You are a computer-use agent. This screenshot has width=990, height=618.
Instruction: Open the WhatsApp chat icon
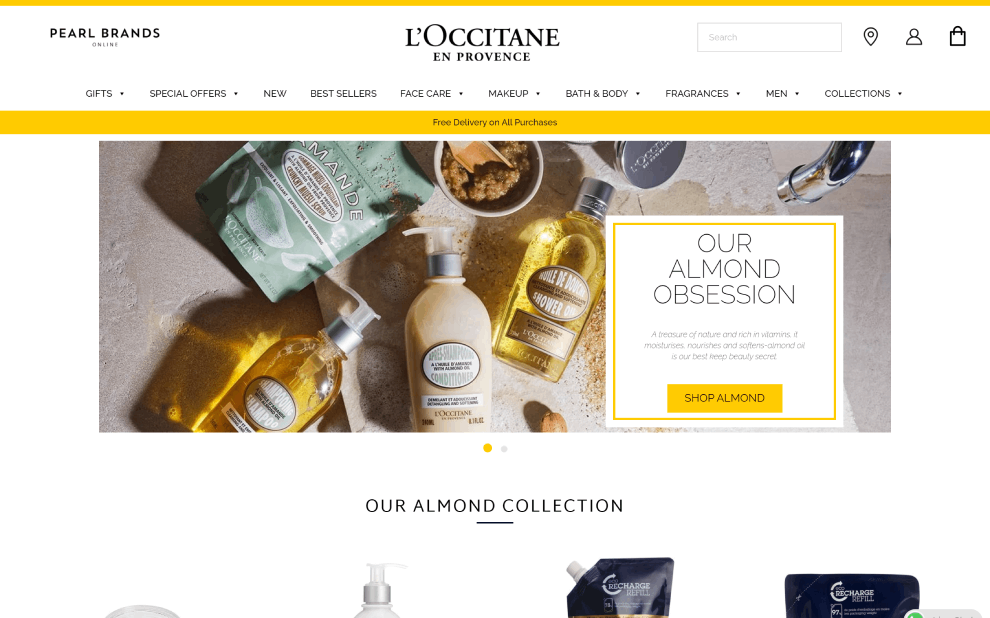(x=914, y=614)
